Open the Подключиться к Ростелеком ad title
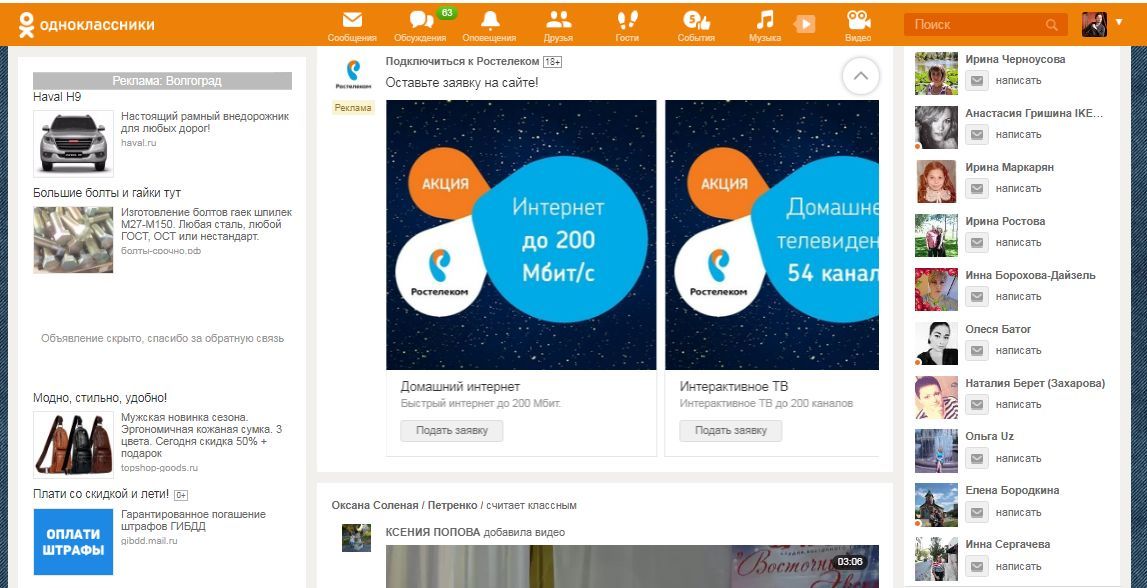This screenshot has width=1147, height=588. pyautogui.click(x=462, y=61)
